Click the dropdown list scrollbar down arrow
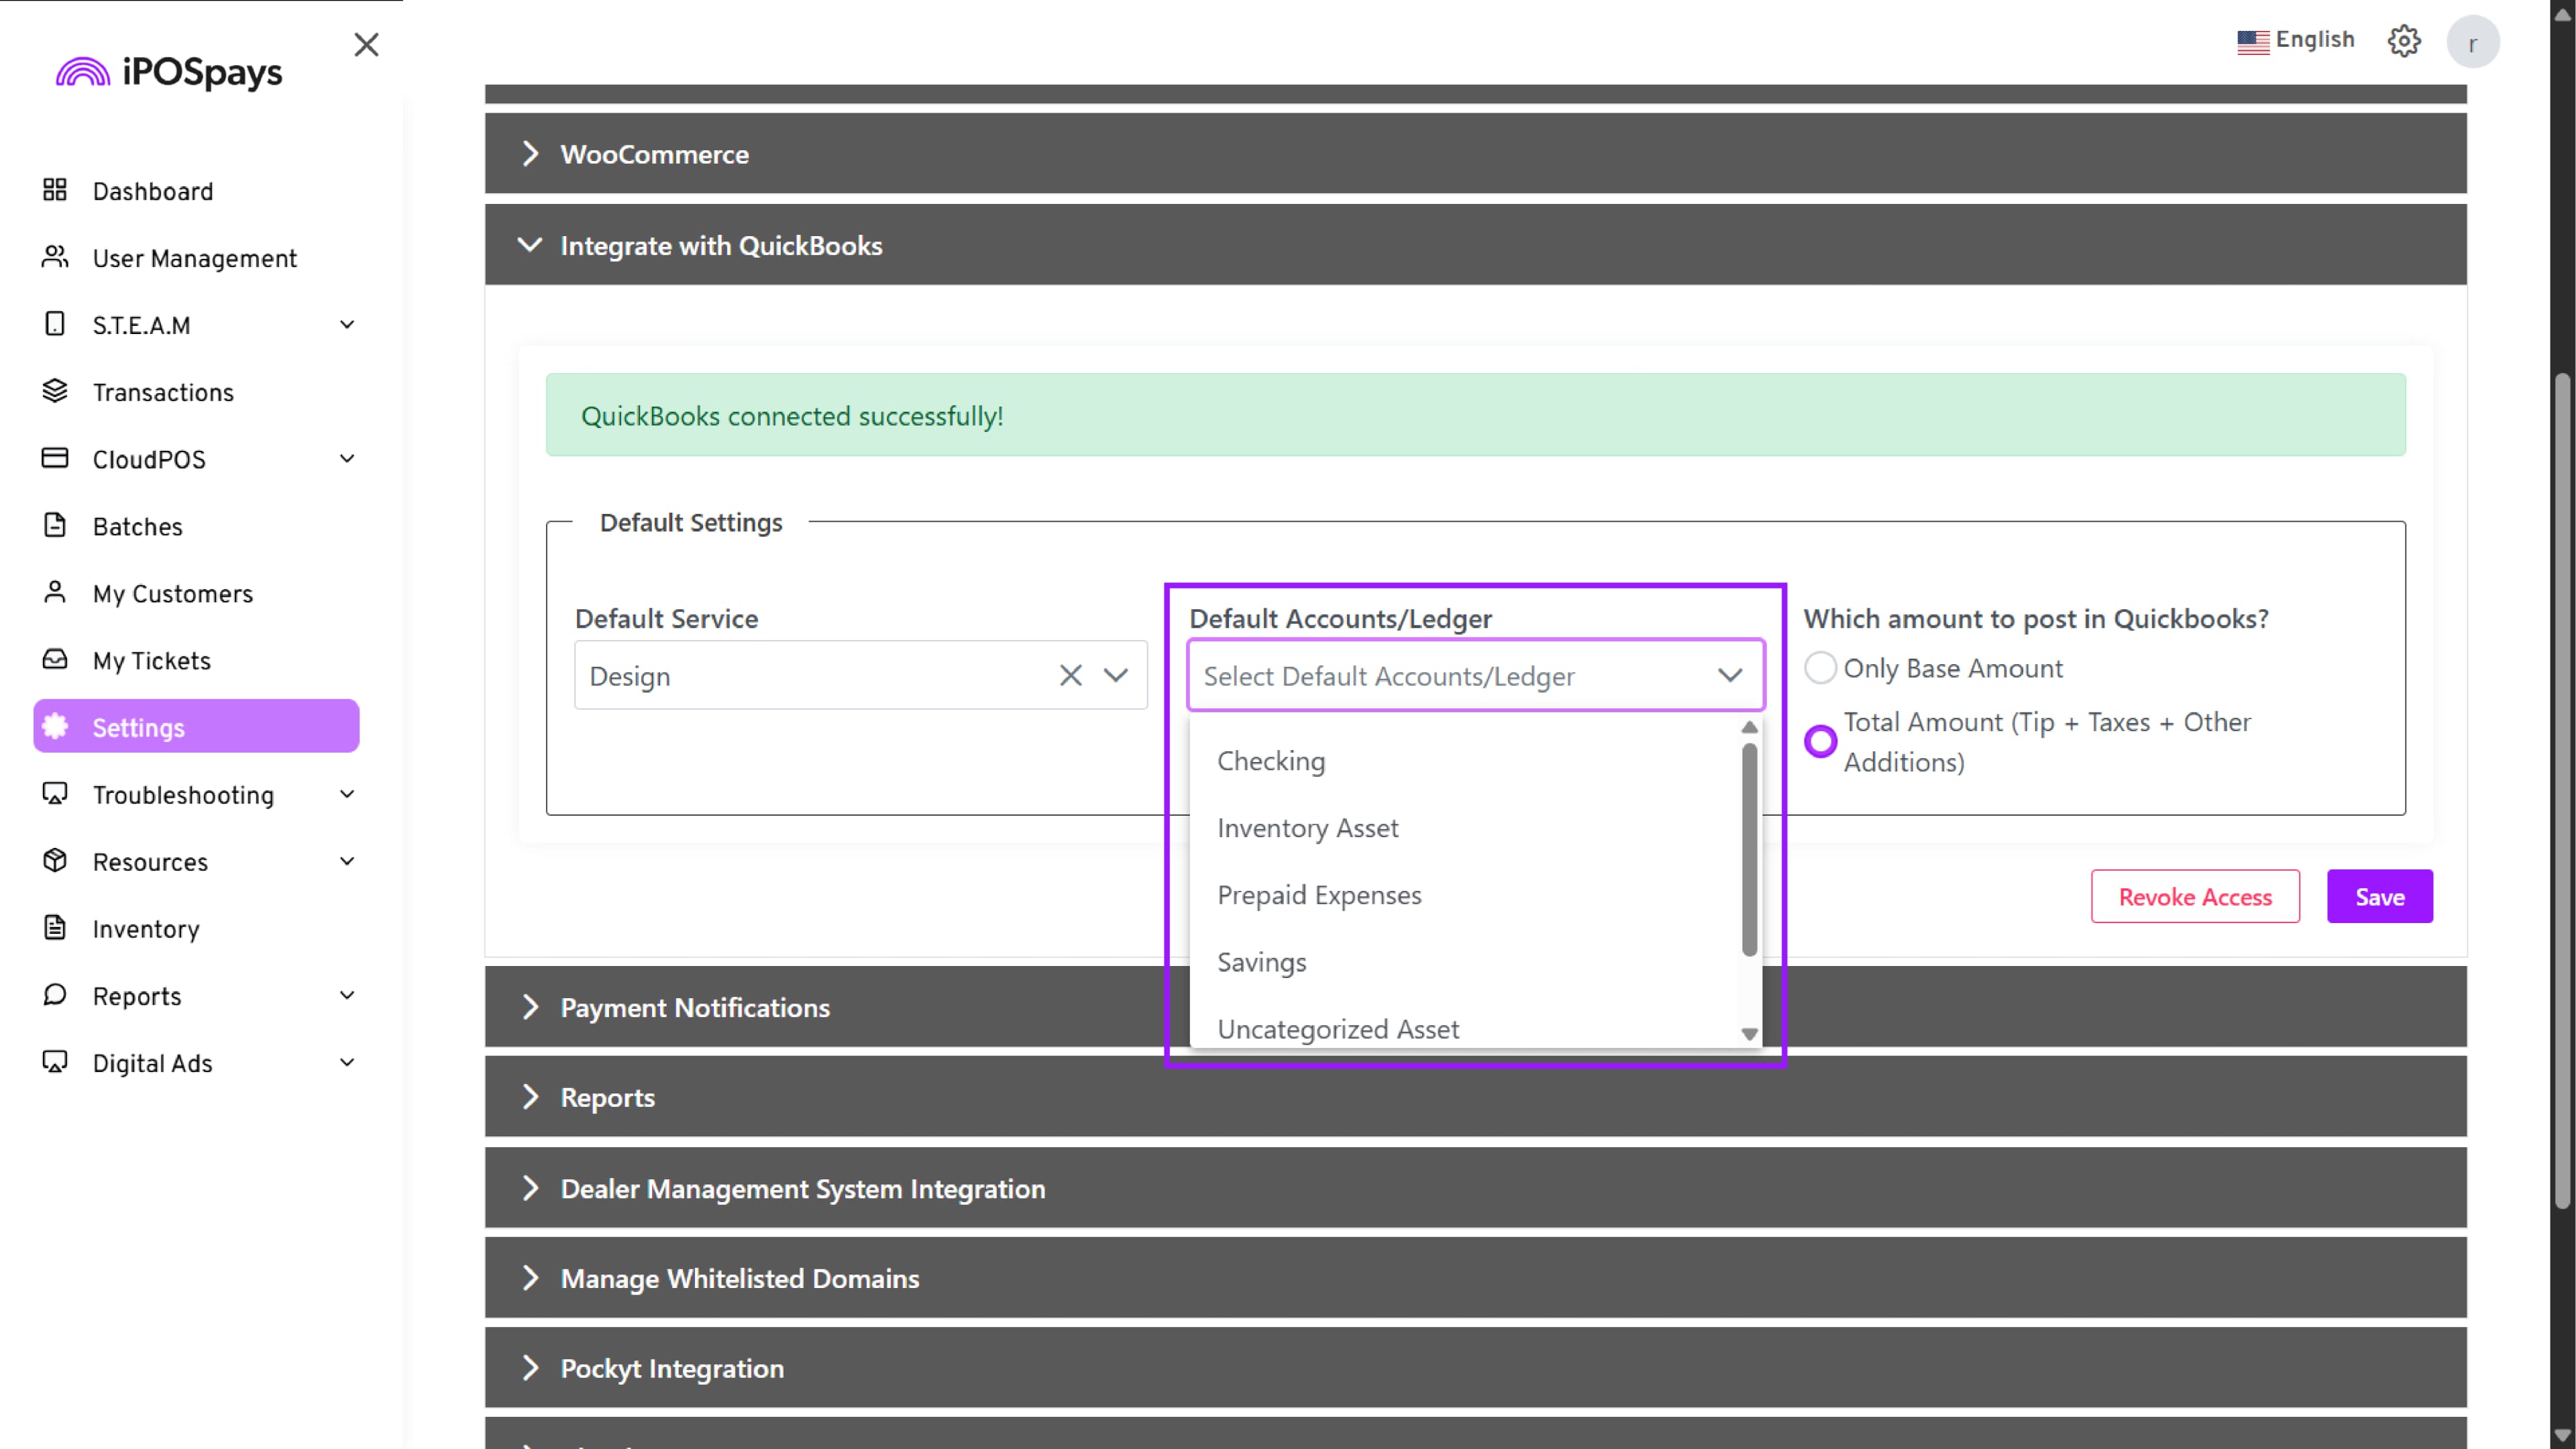 tap(1749, 1034)
